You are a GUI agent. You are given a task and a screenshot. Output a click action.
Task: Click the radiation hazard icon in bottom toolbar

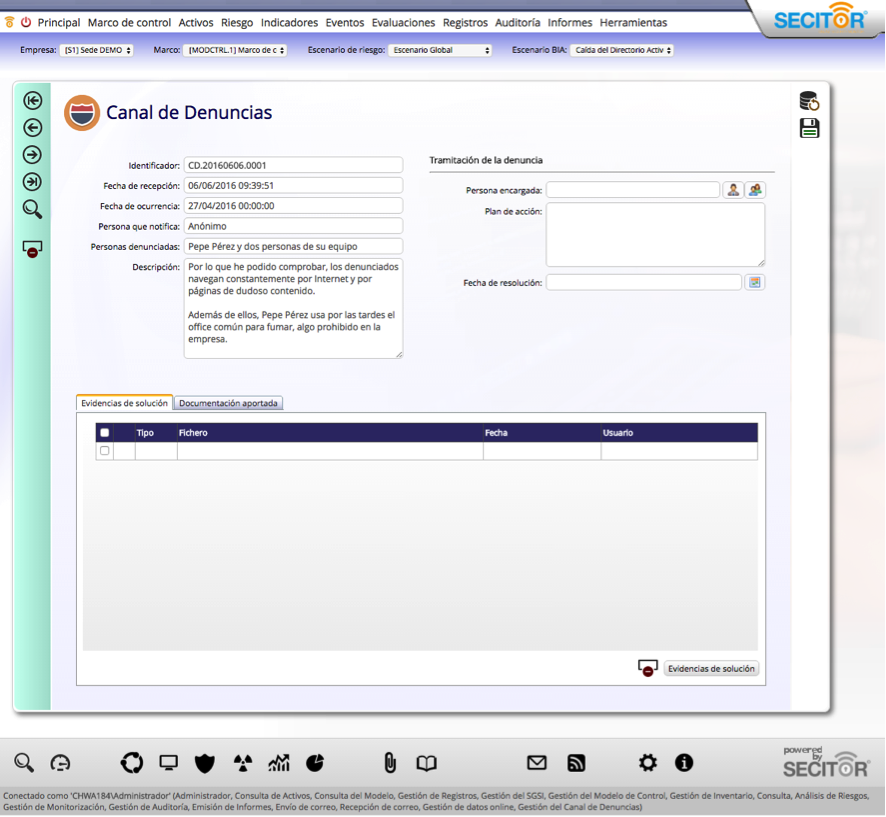[x=242, y=763]
